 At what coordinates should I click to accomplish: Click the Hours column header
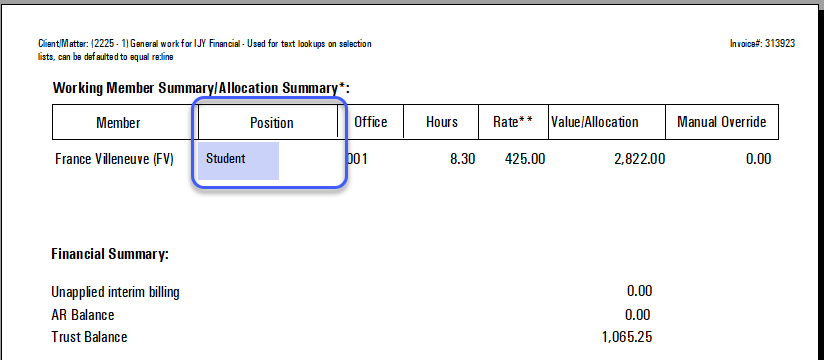(441, 122)
